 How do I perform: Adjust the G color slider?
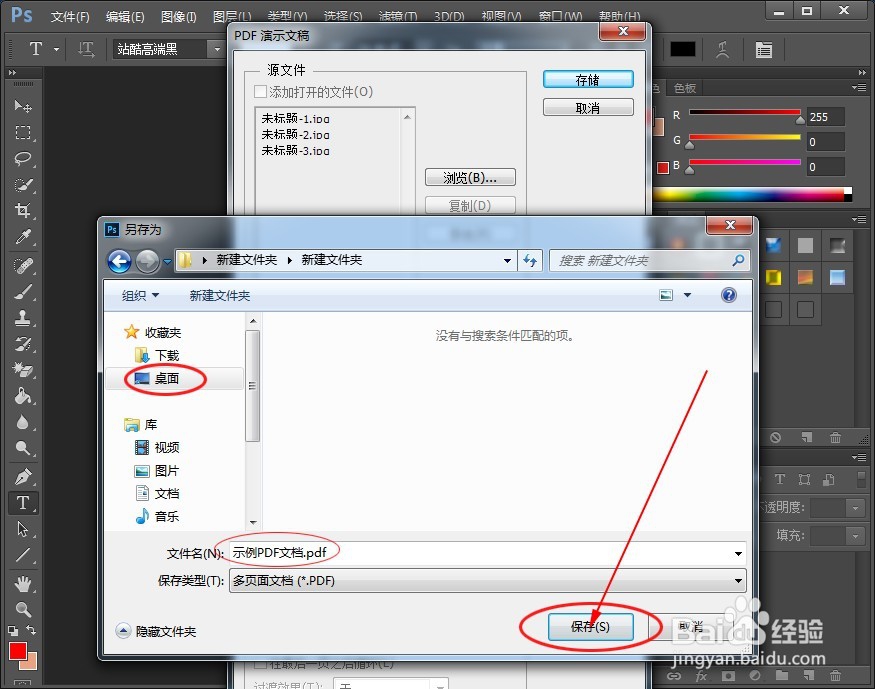690,144
